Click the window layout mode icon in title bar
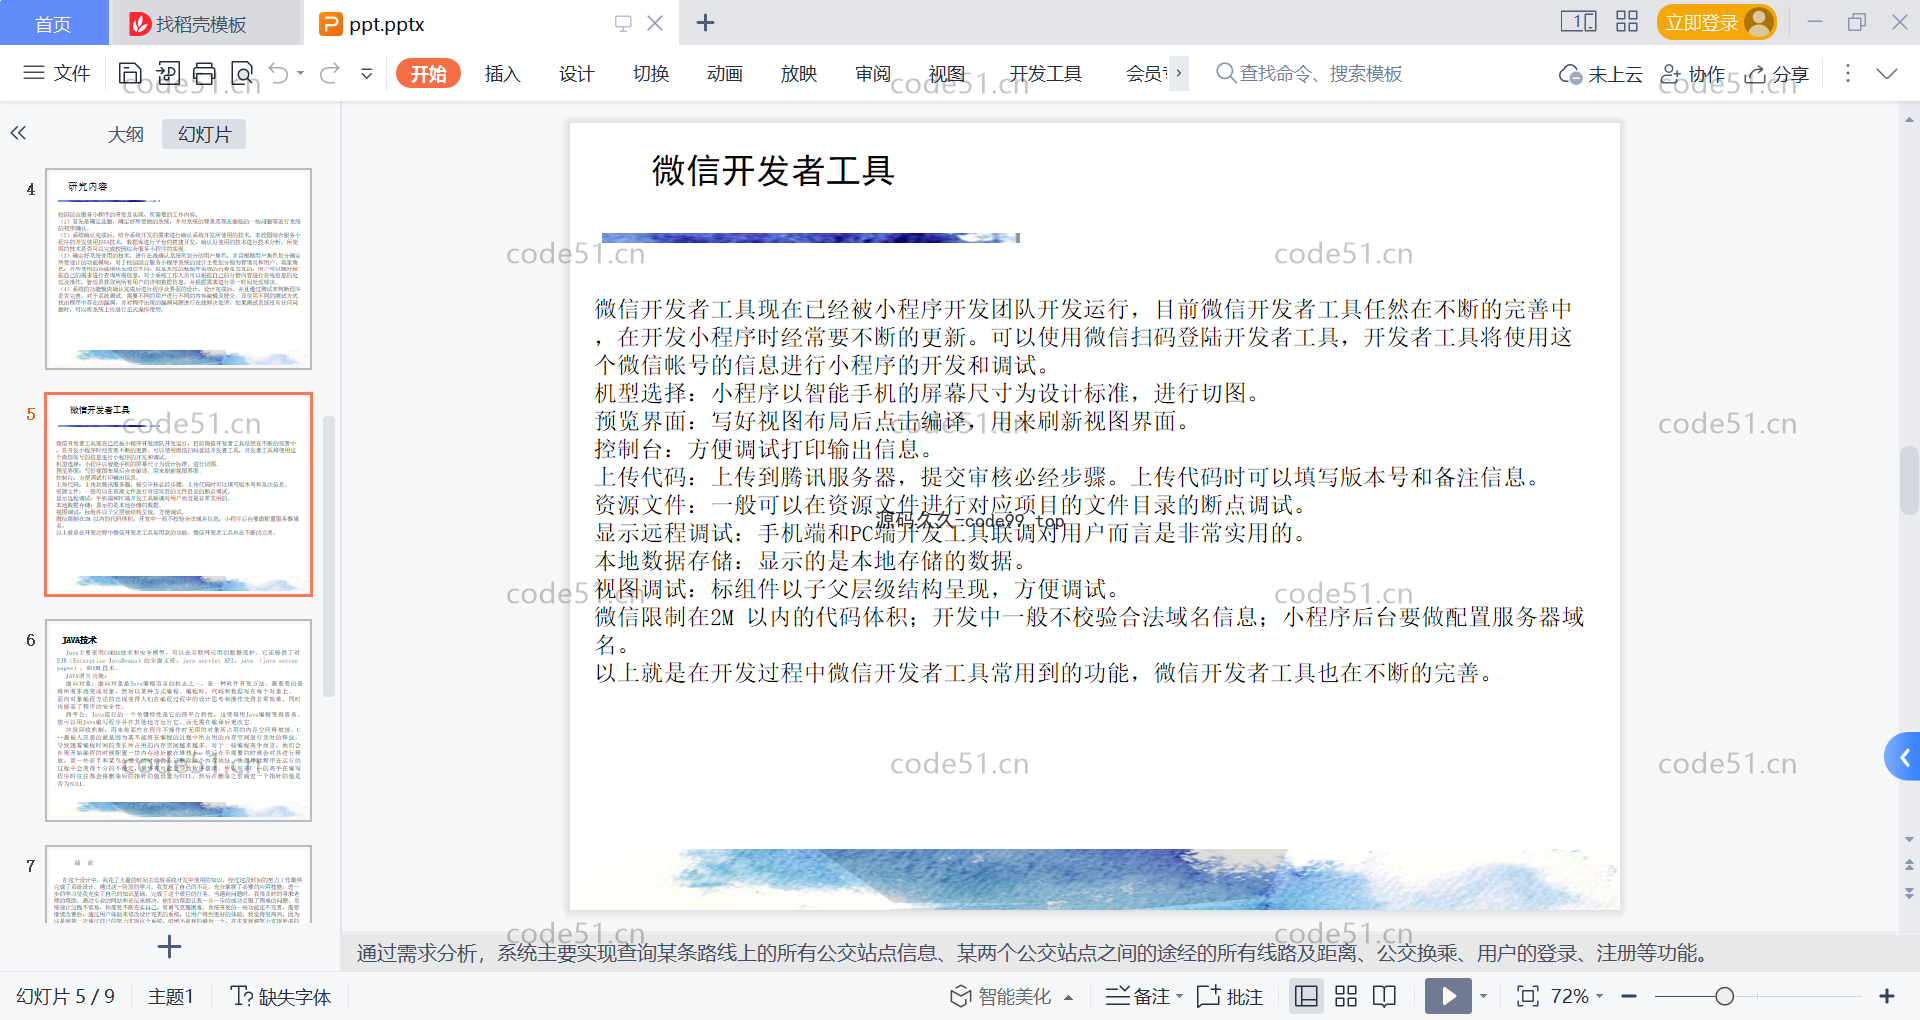The width and height of the screenshot is (1920, 1020). pyautogui.click(x=1578, y=21)
